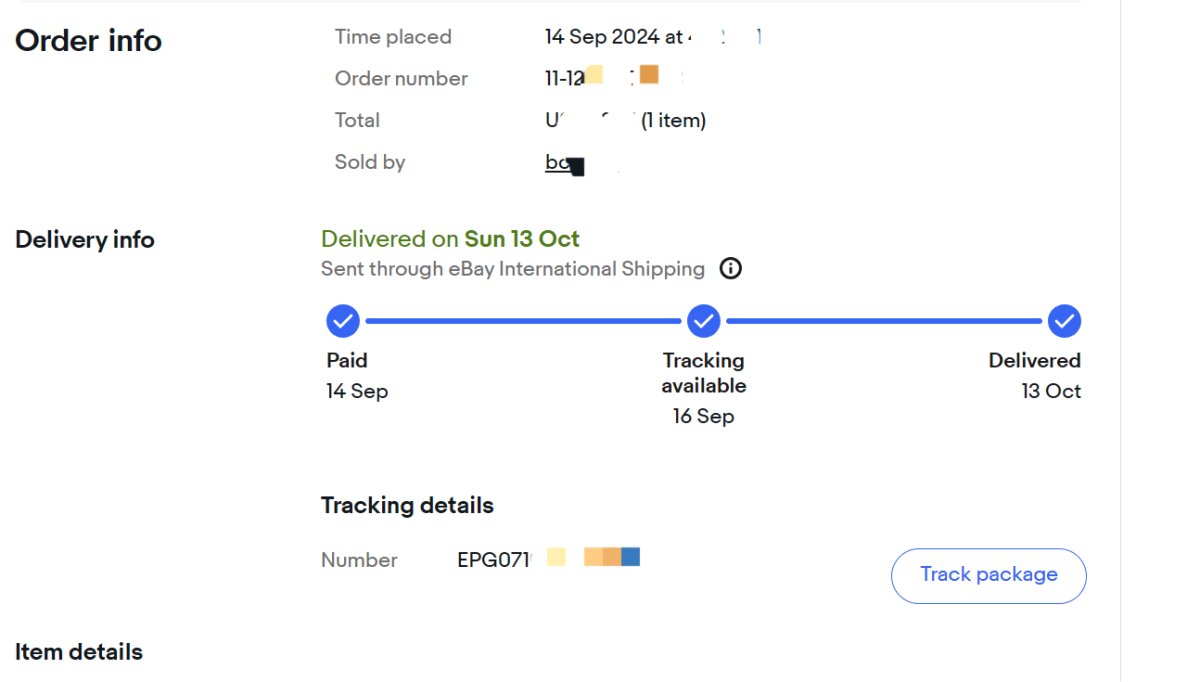Select the EPG071 tracking number

(x=548, y=559)
